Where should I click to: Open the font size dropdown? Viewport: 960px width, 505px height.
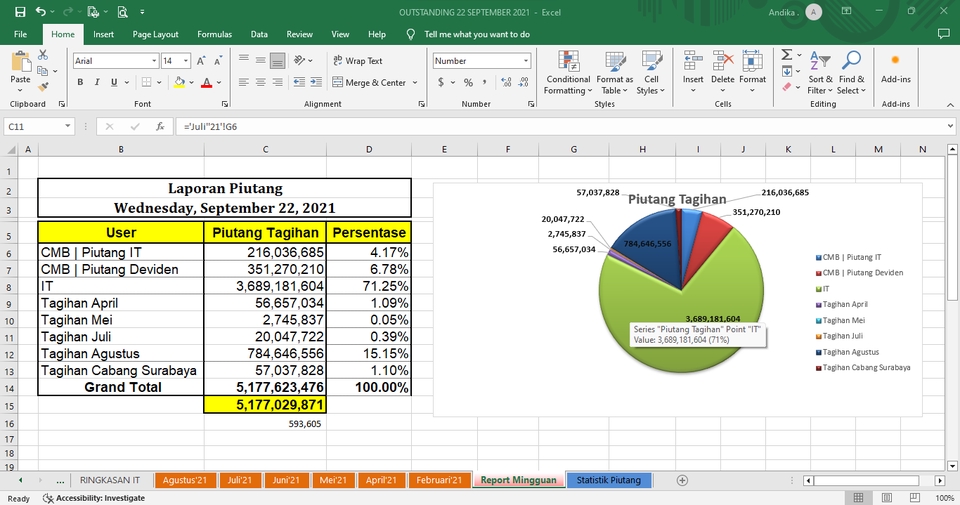186,61
